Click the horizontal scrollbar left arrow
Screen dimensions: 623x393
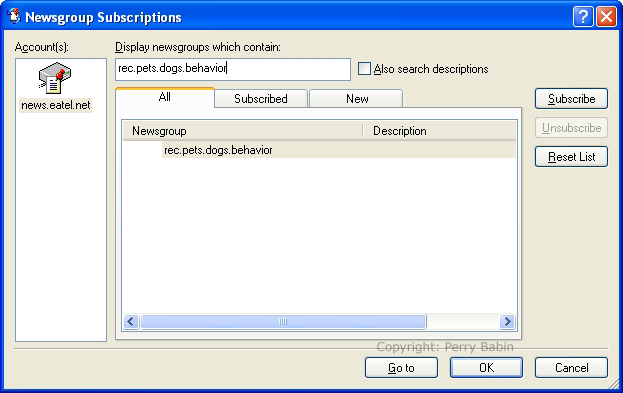(131, 321)
